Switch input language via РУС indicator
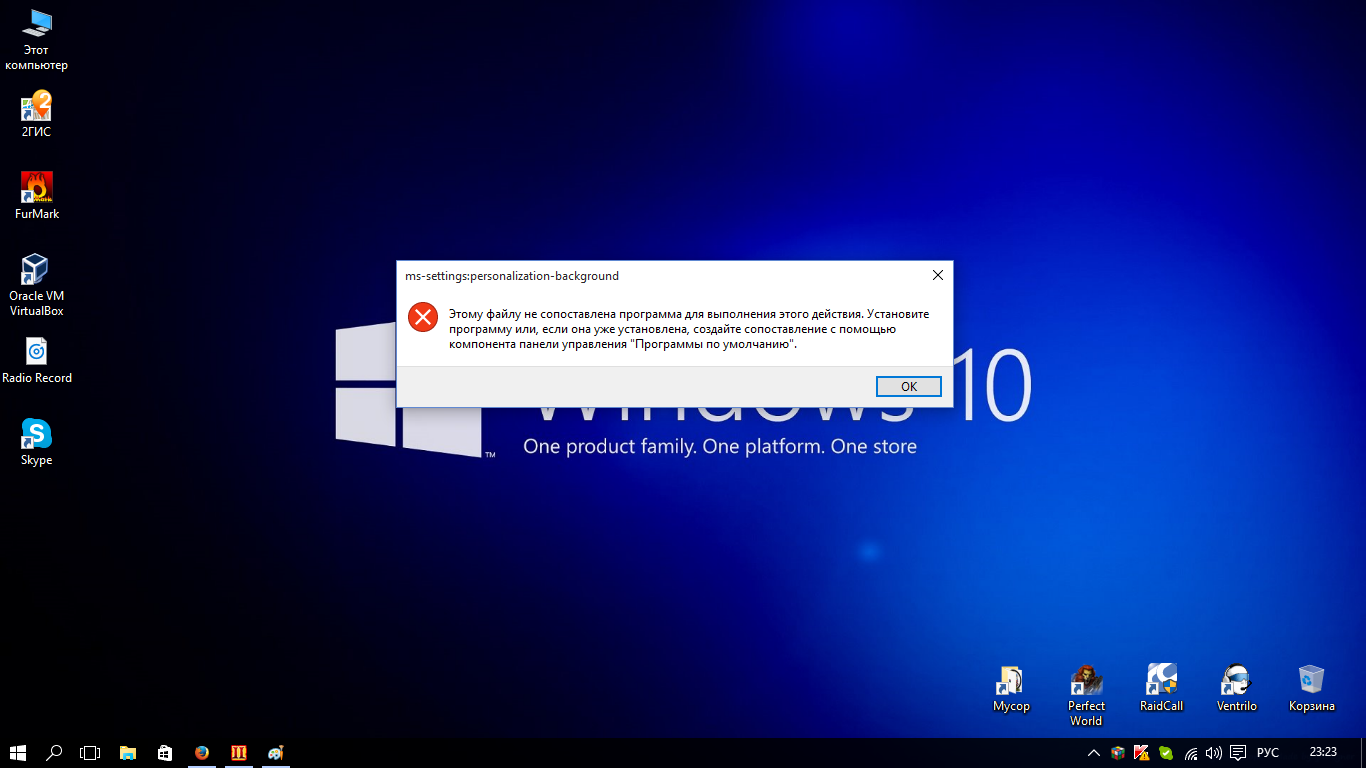The height and width of the screenshot is (768, 1366). click(1267, 752)
